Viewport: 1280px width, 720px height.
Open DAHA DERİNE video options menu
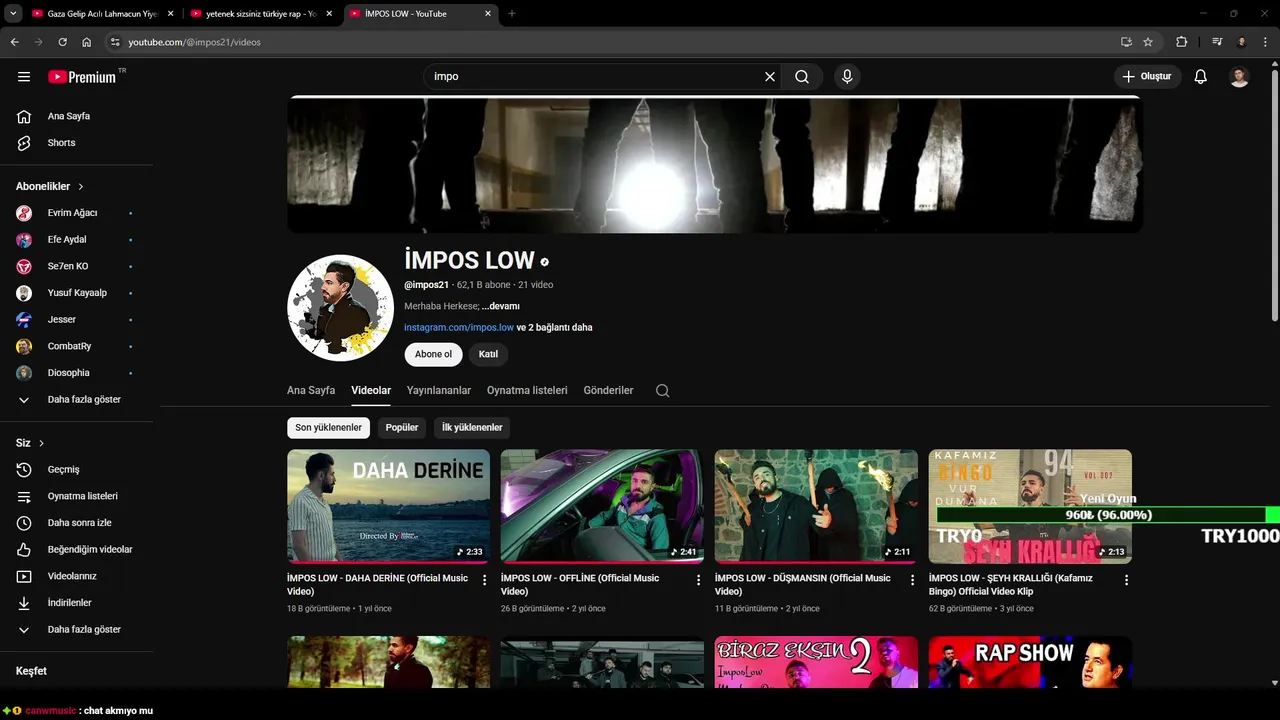(485, 580)
